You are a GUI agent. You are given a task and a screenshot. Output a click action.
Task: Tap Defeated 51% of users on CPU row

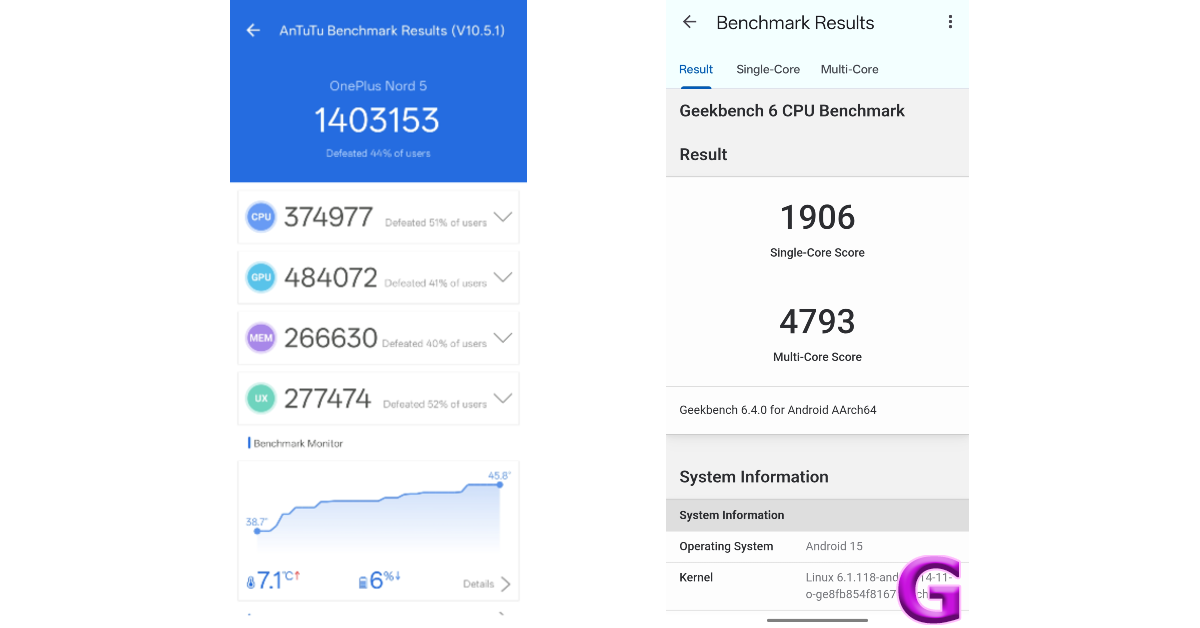click(436, 223)
